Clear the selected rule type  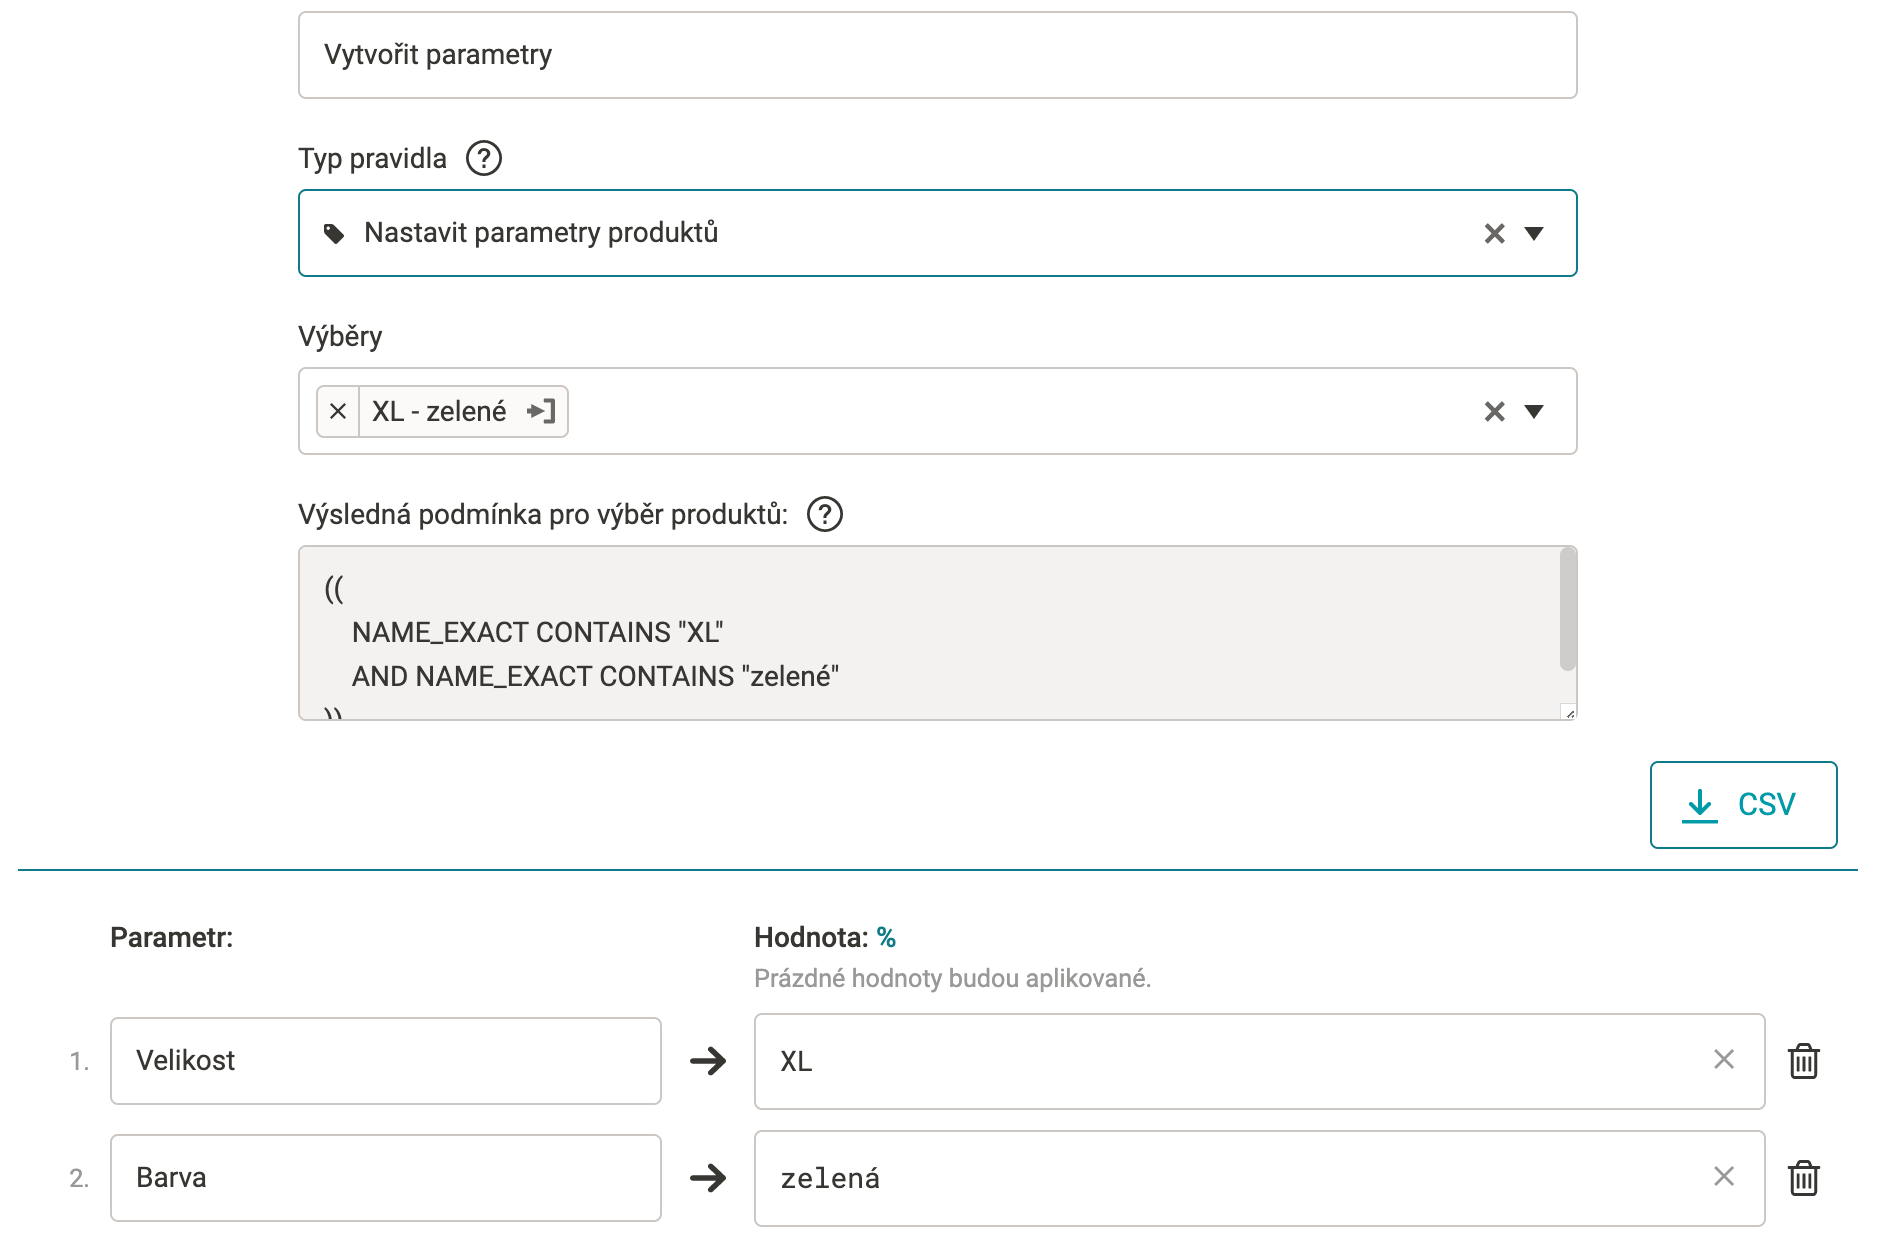point(1494,233)
